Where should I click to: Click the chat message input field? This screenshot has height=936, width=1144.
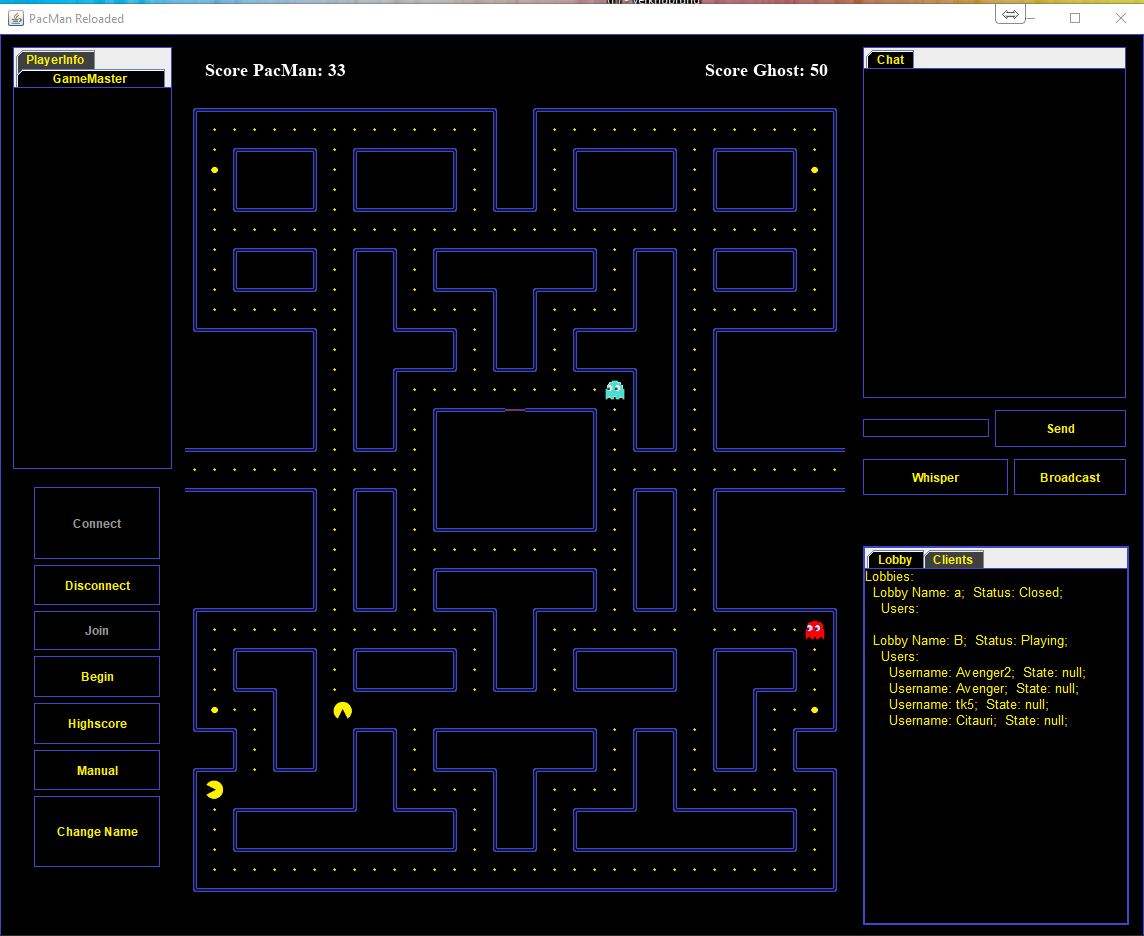click(x=925, y=427)
